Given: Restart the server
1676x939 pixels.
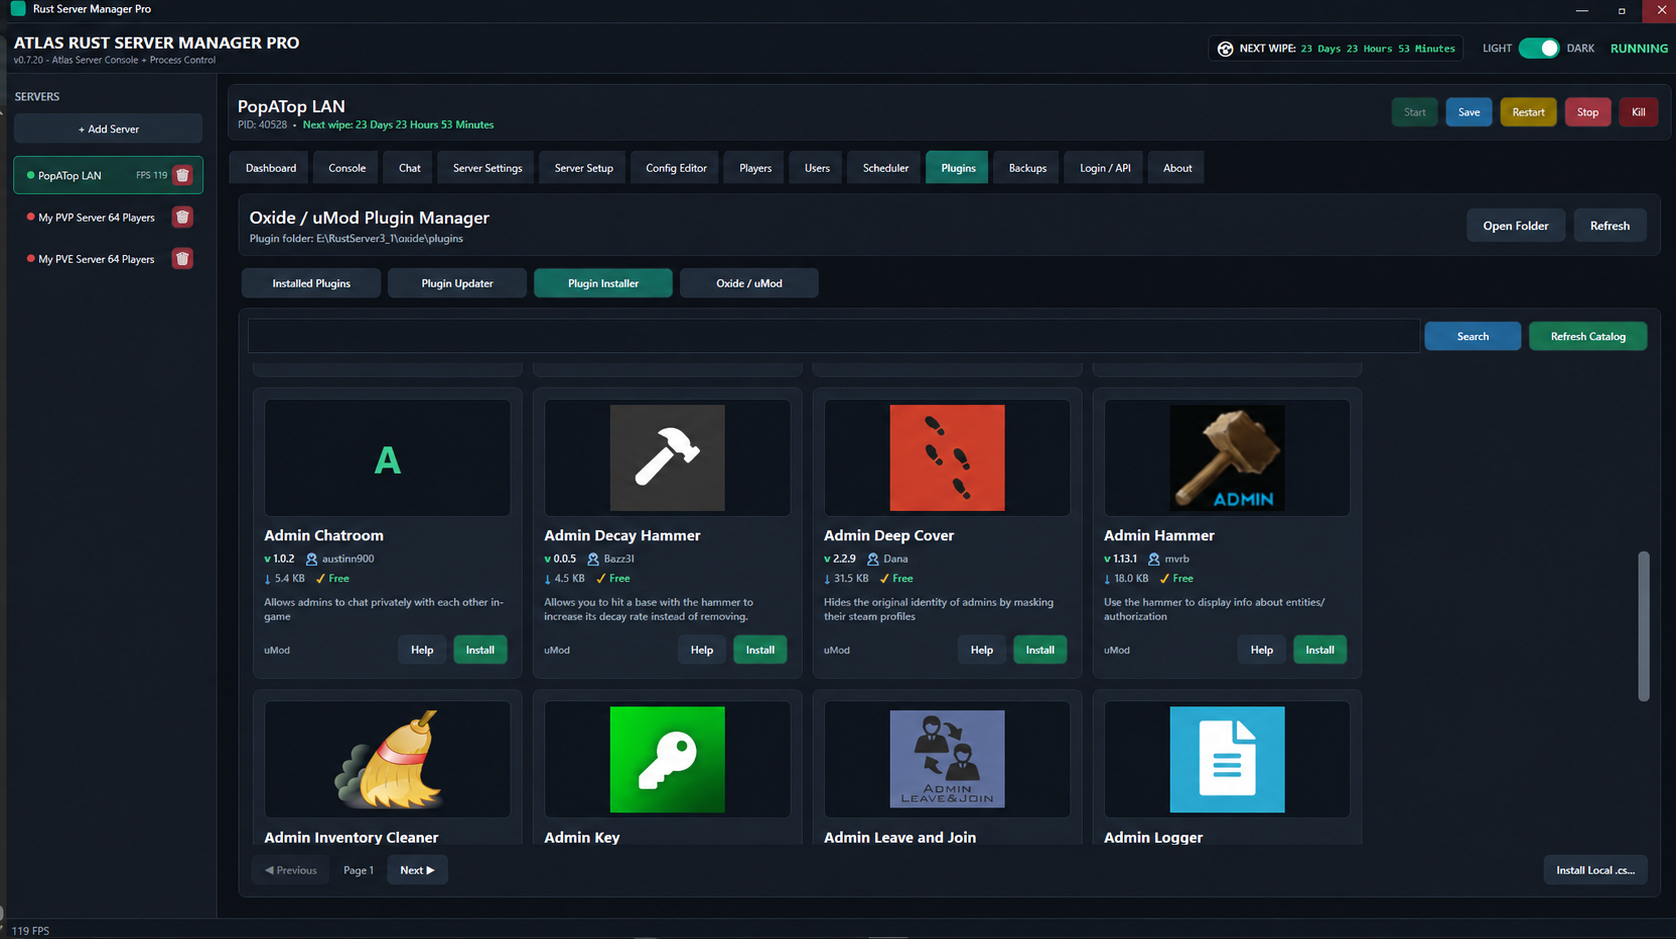Looking at the screenshot, I should [1528, 112].
